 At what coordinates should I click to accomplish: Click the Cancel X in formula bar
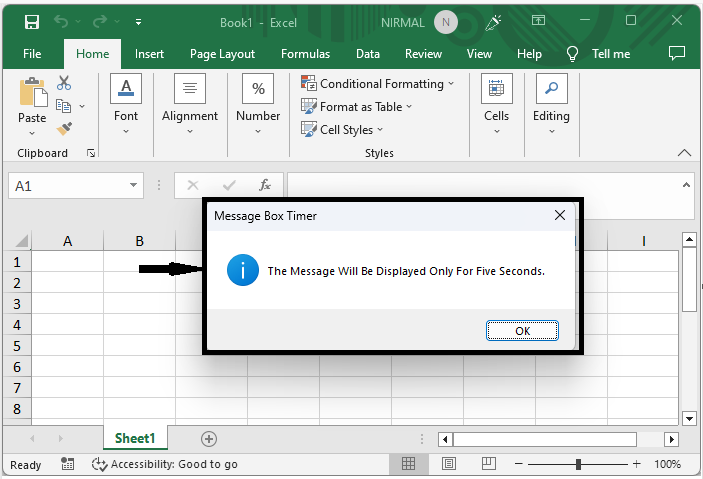pyautogui.click(x=193, y=185)
